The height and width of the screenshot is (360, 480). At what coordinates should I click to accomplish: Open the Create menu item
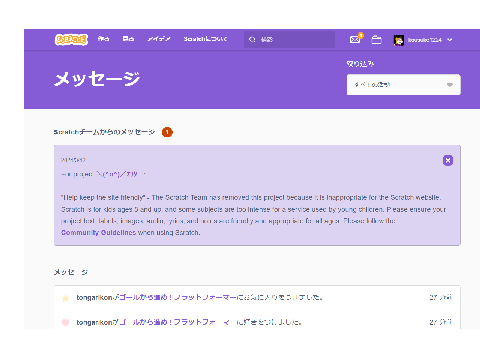click(x=103, y=39)
